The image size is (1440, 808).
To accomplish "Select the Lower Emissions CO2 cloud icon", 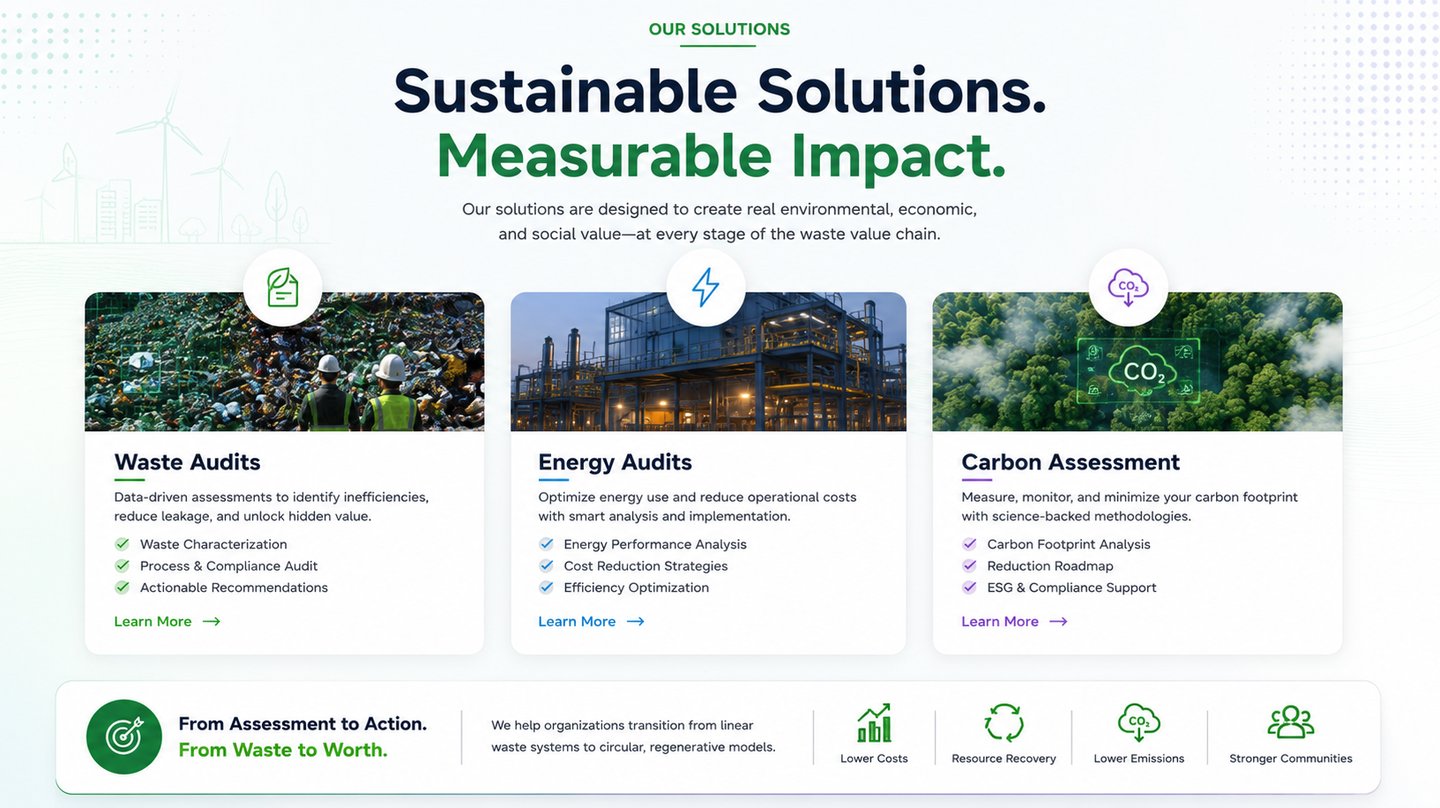I will [x=1138, y=723].
